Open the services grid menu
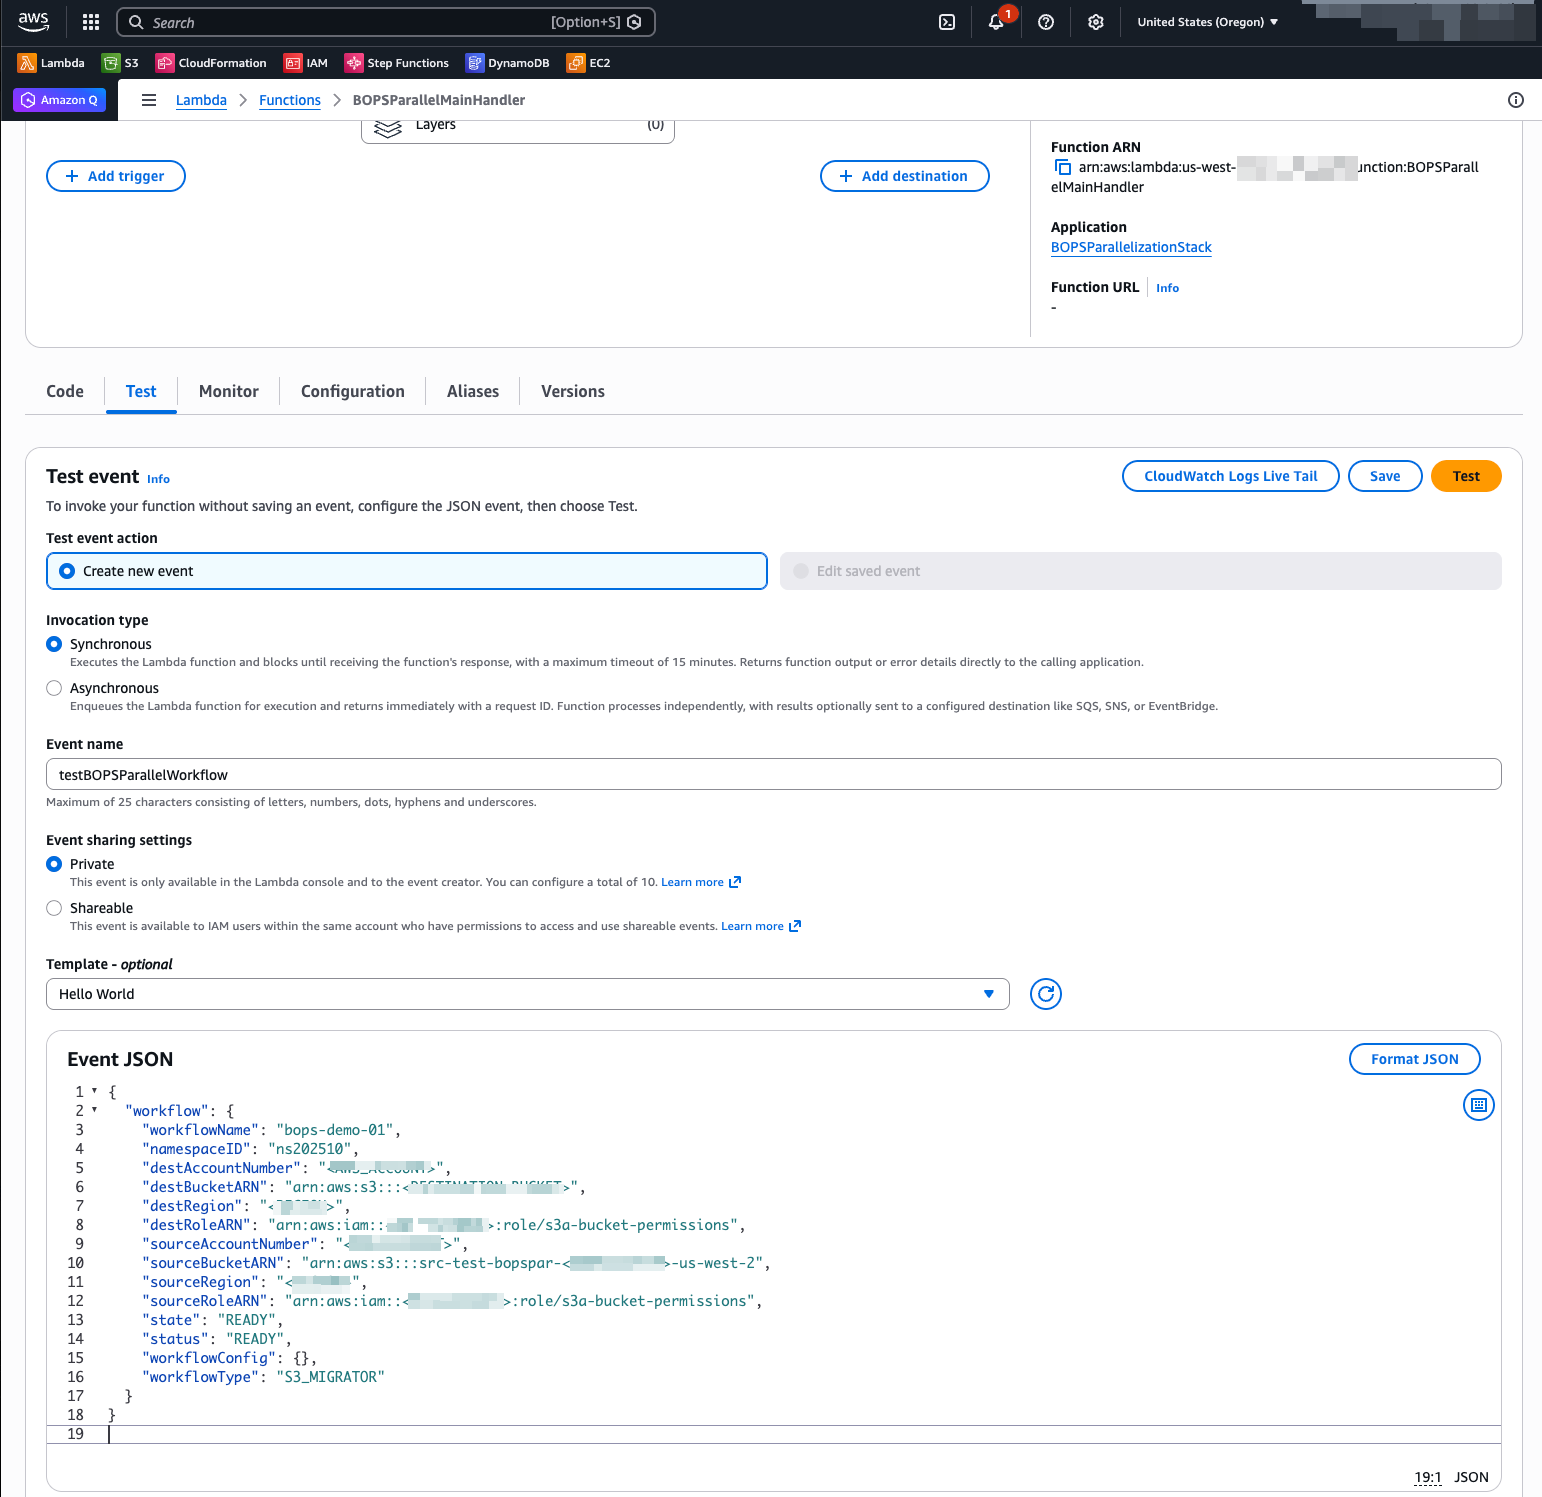This screenshot has height=1497, width=1542. [91, 22]
